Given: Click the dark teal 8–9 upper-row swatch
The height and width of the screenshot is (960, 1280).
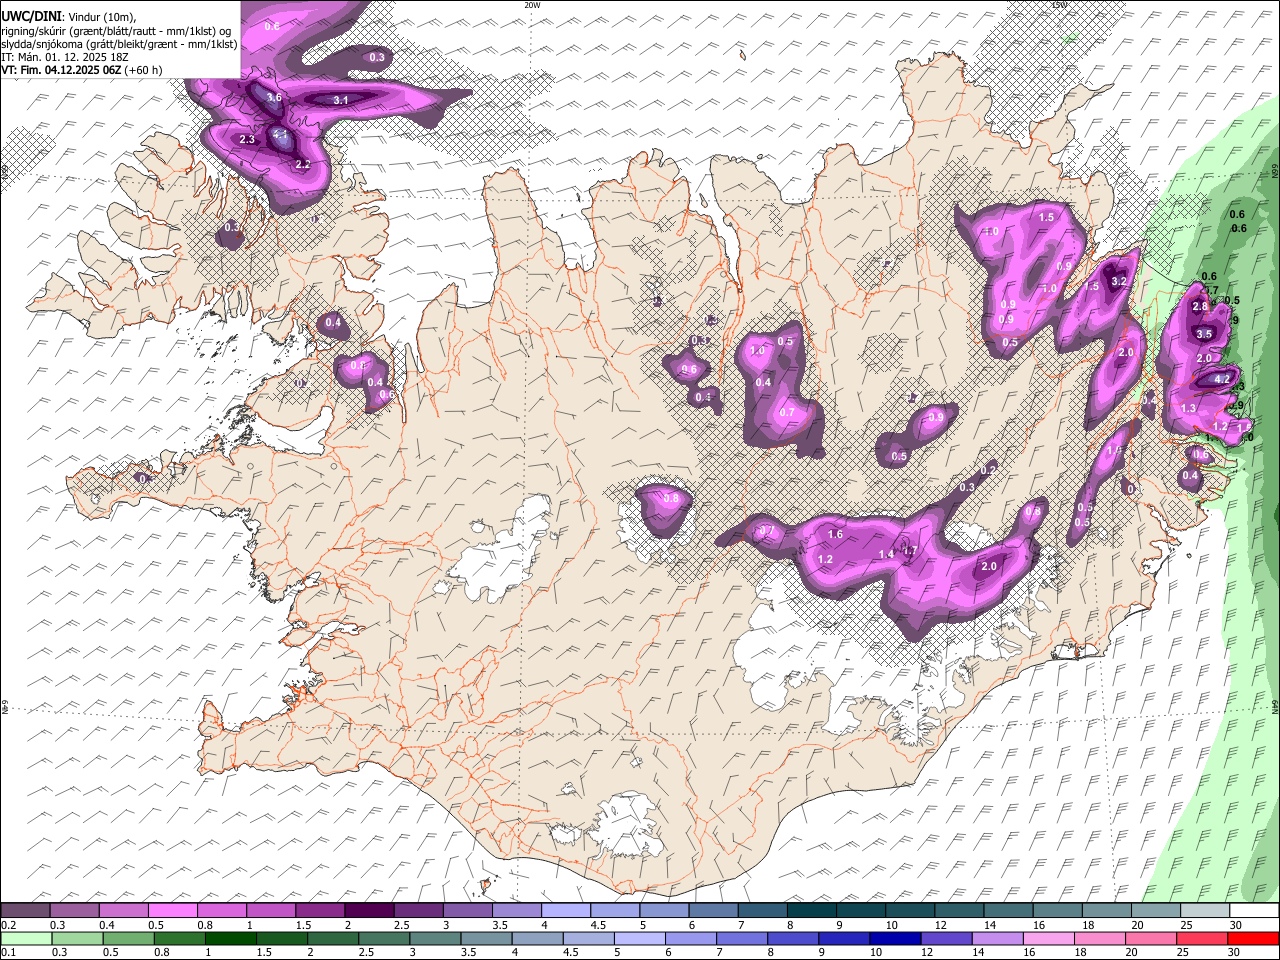Looking at the screenshot, I should tap(810, 910).
